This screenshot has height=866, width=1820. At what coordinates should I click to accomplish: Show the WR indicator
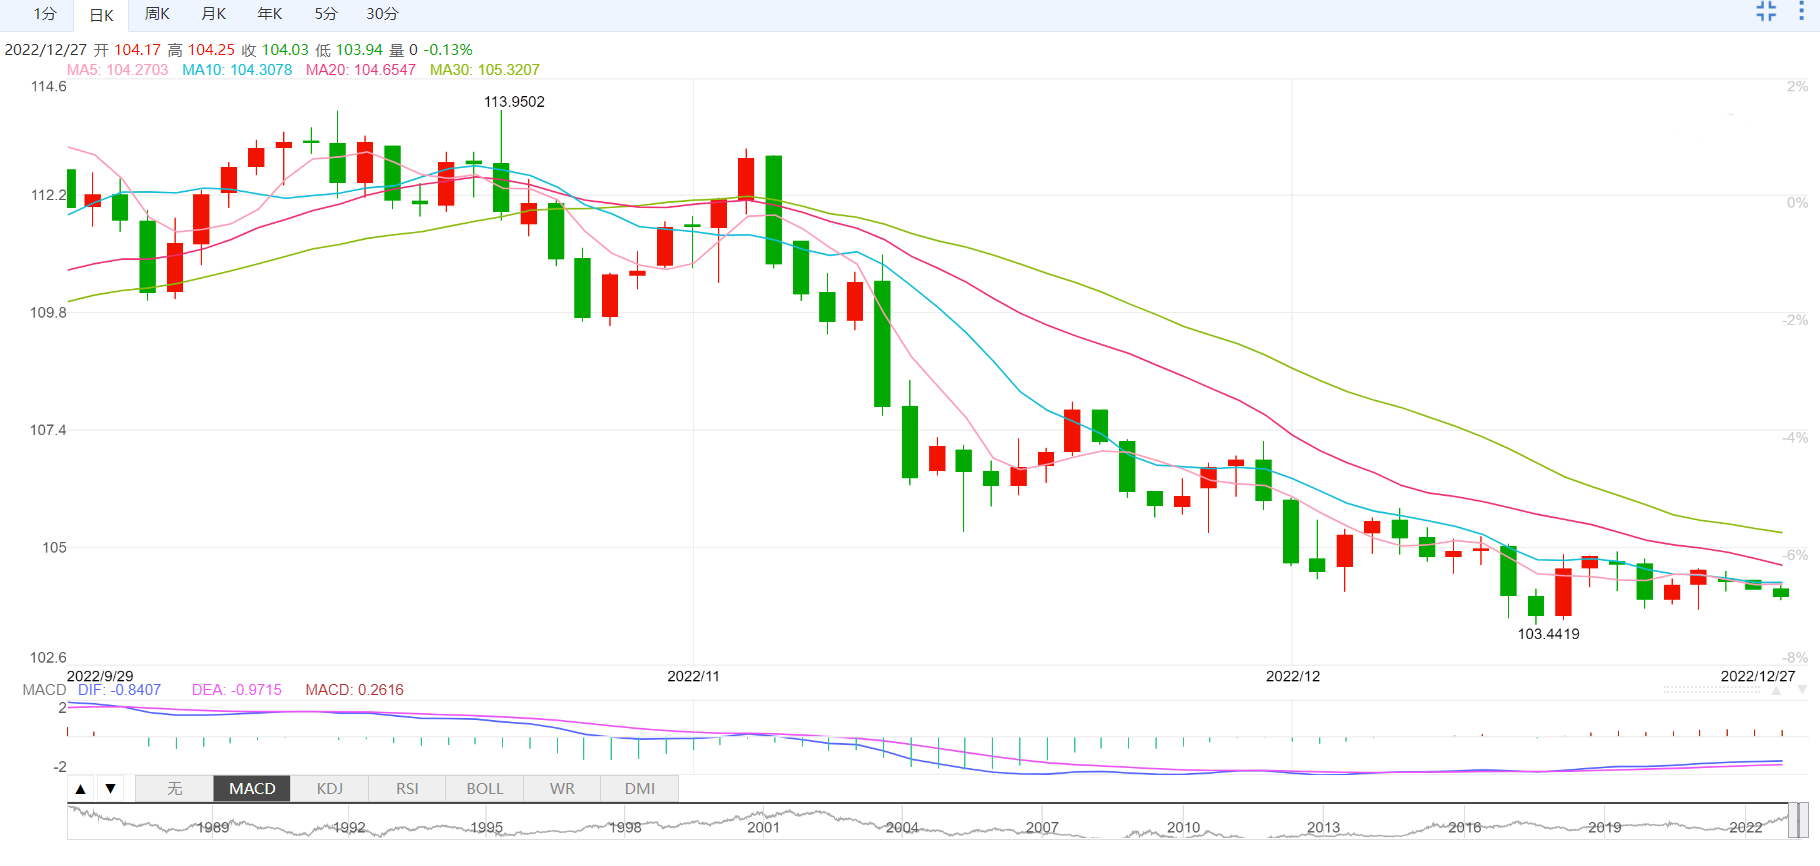(562, 789)
